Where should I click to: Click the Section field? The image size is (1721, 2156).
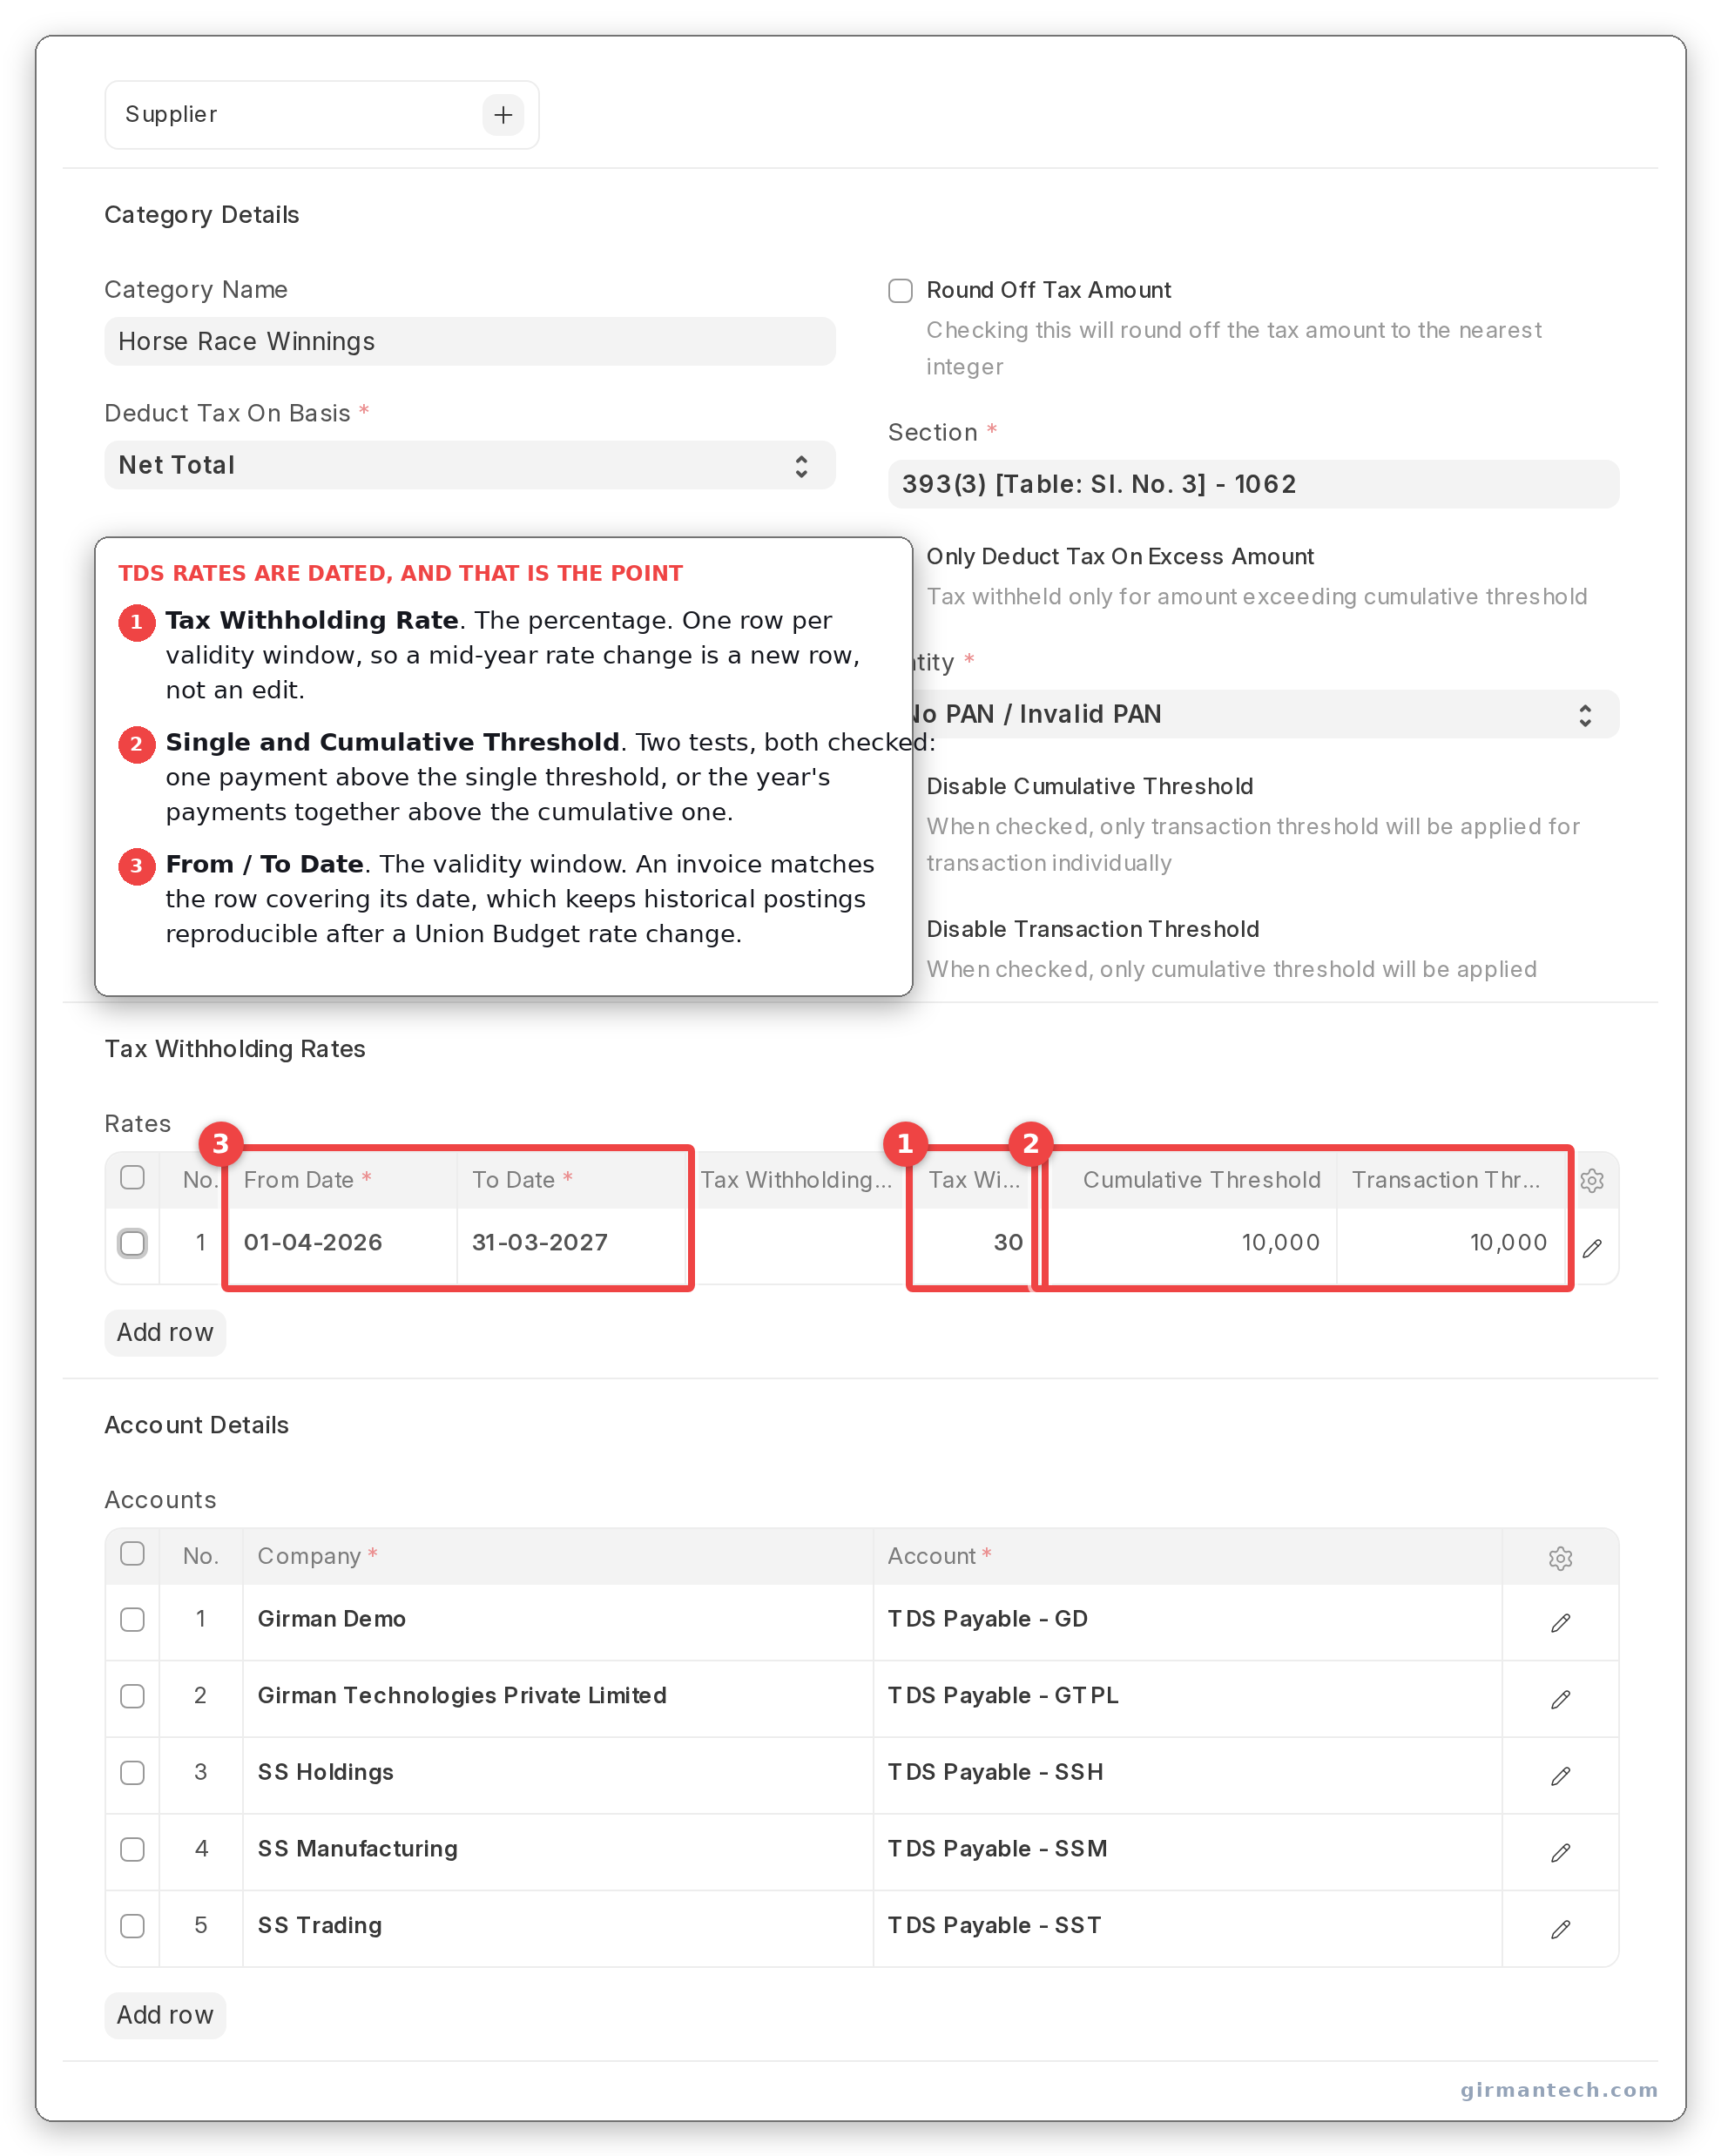pos(1254,485)
